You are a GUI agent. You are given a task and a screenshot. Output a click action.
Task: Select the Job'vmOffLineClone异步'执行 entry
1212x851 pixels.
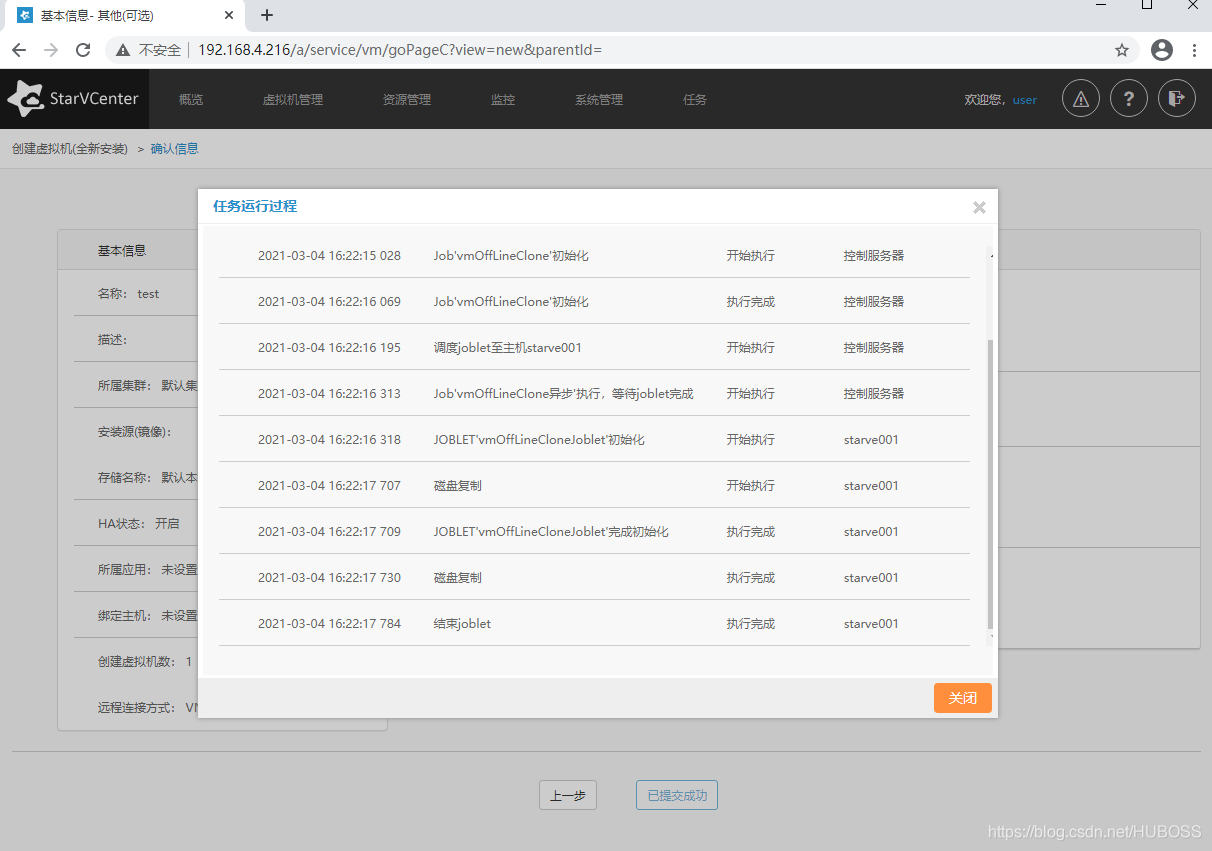(x=563, y=394)
